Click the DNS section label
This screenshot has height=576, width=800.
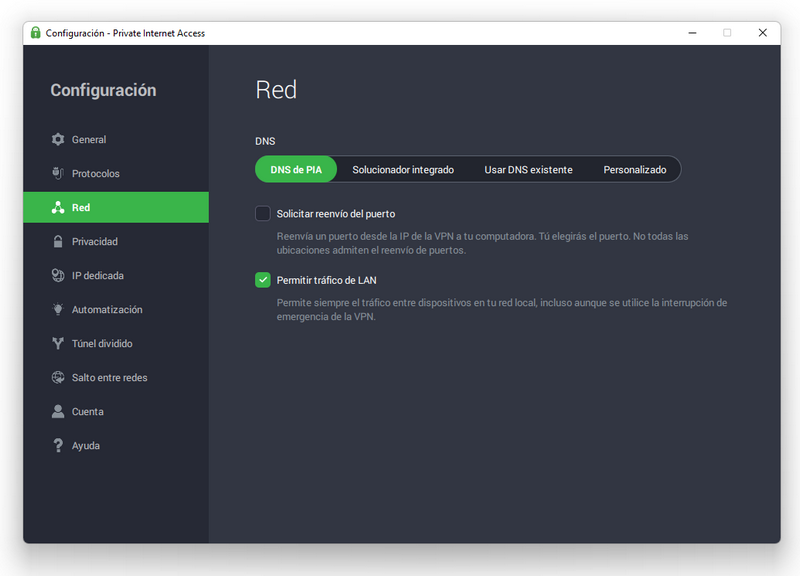(x=265, y=141)
